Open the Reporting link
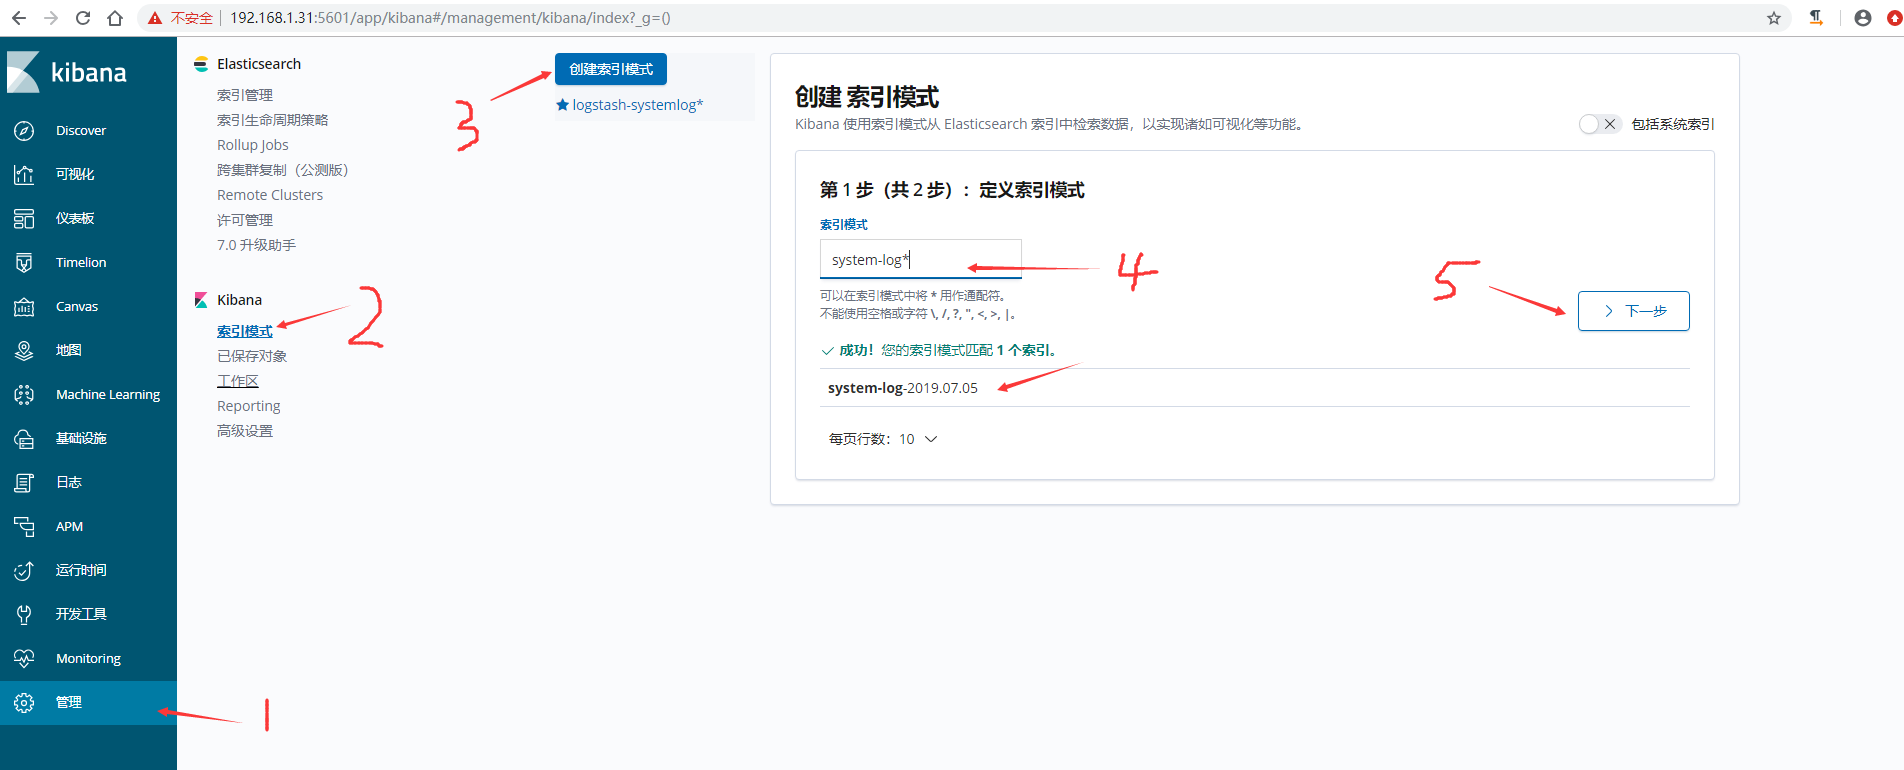The width and height of the screenshot is (1904, 770). coord(249,406)
